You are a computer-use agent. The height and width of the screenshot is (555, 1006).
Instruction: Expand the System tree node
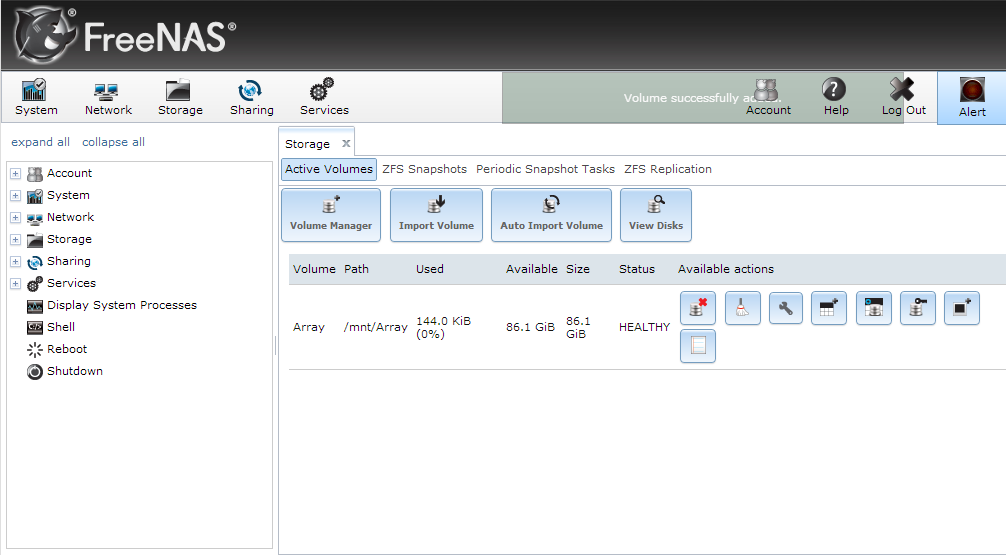[x=15, y=196]
